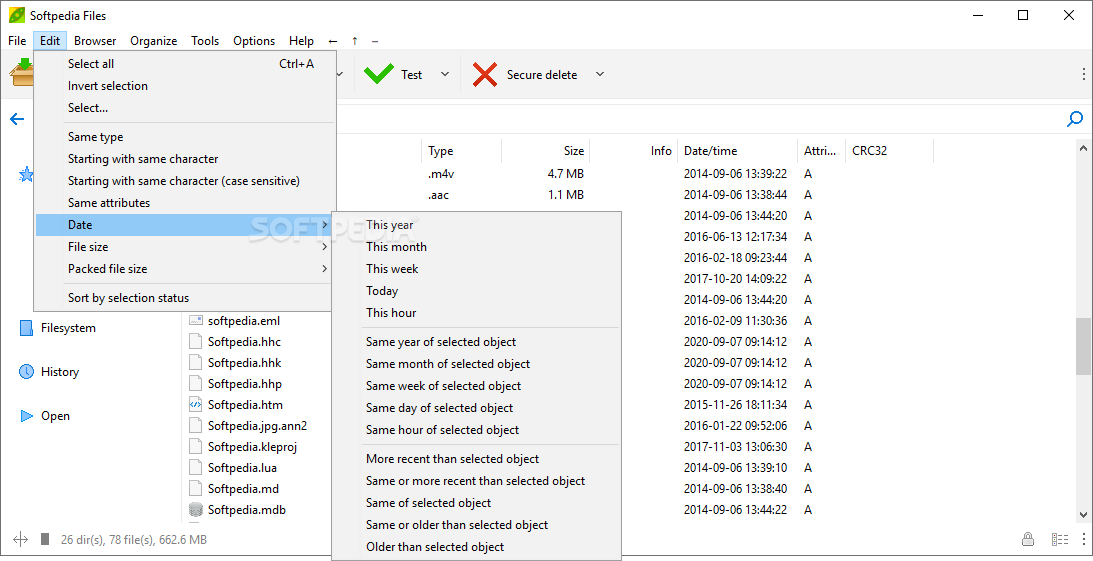Click the Size column header
This screenshot has width=1093, height=561.
(546, 151)
